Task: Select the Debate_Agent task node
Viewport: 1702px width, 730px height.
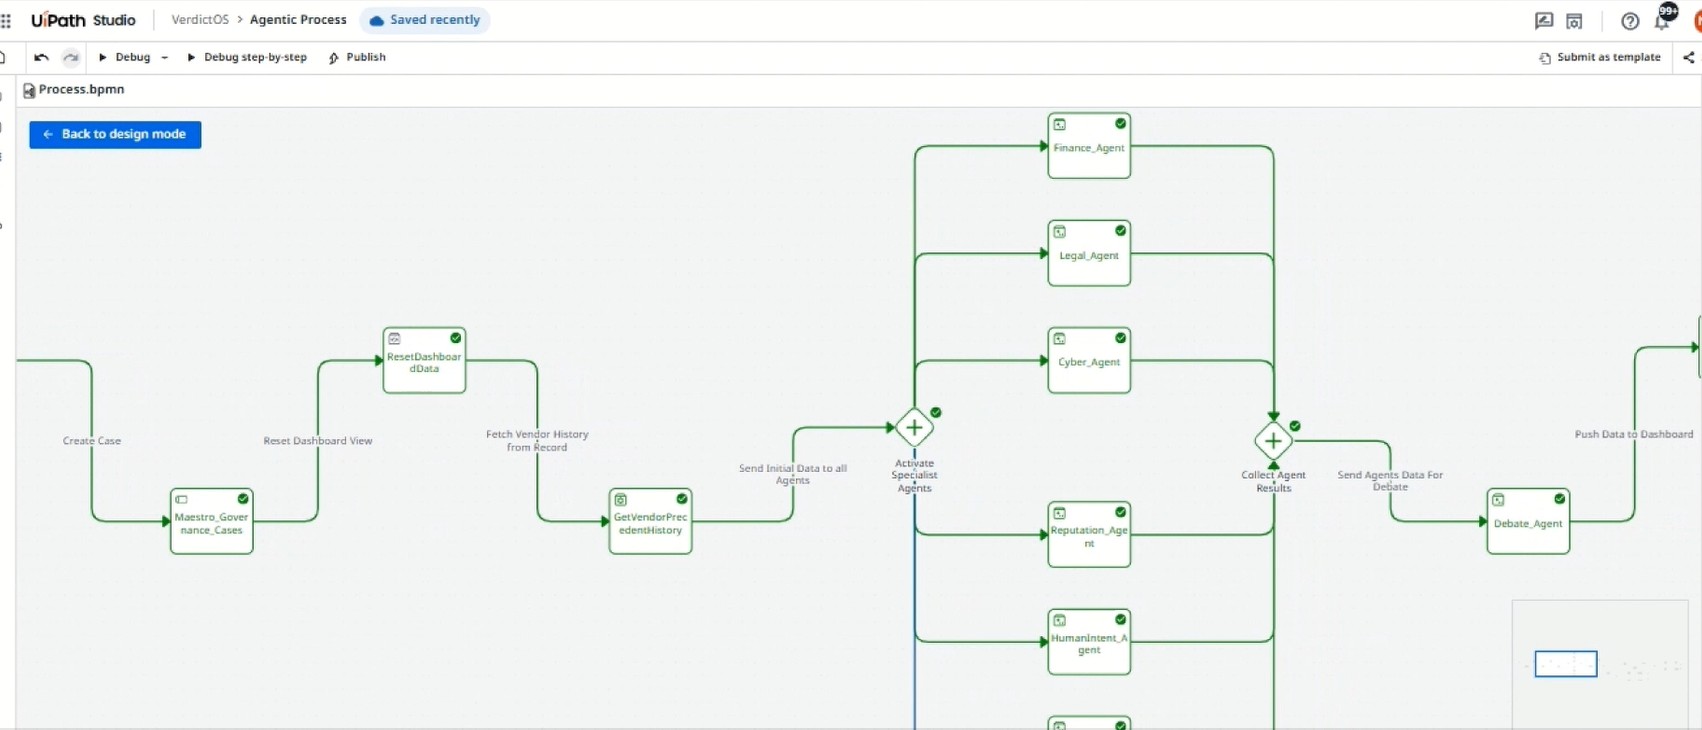Action: click(1528, 521)
